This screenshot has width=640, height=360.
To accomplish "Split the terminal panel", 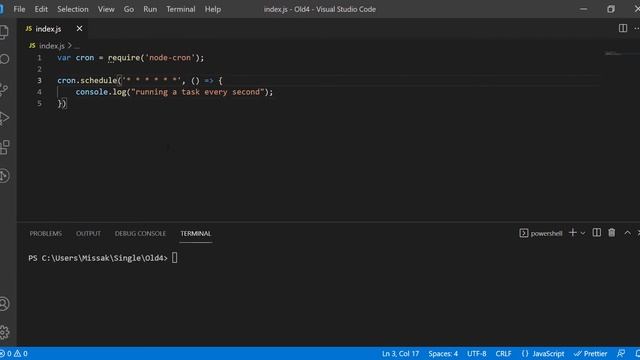I will coord(597,233).
